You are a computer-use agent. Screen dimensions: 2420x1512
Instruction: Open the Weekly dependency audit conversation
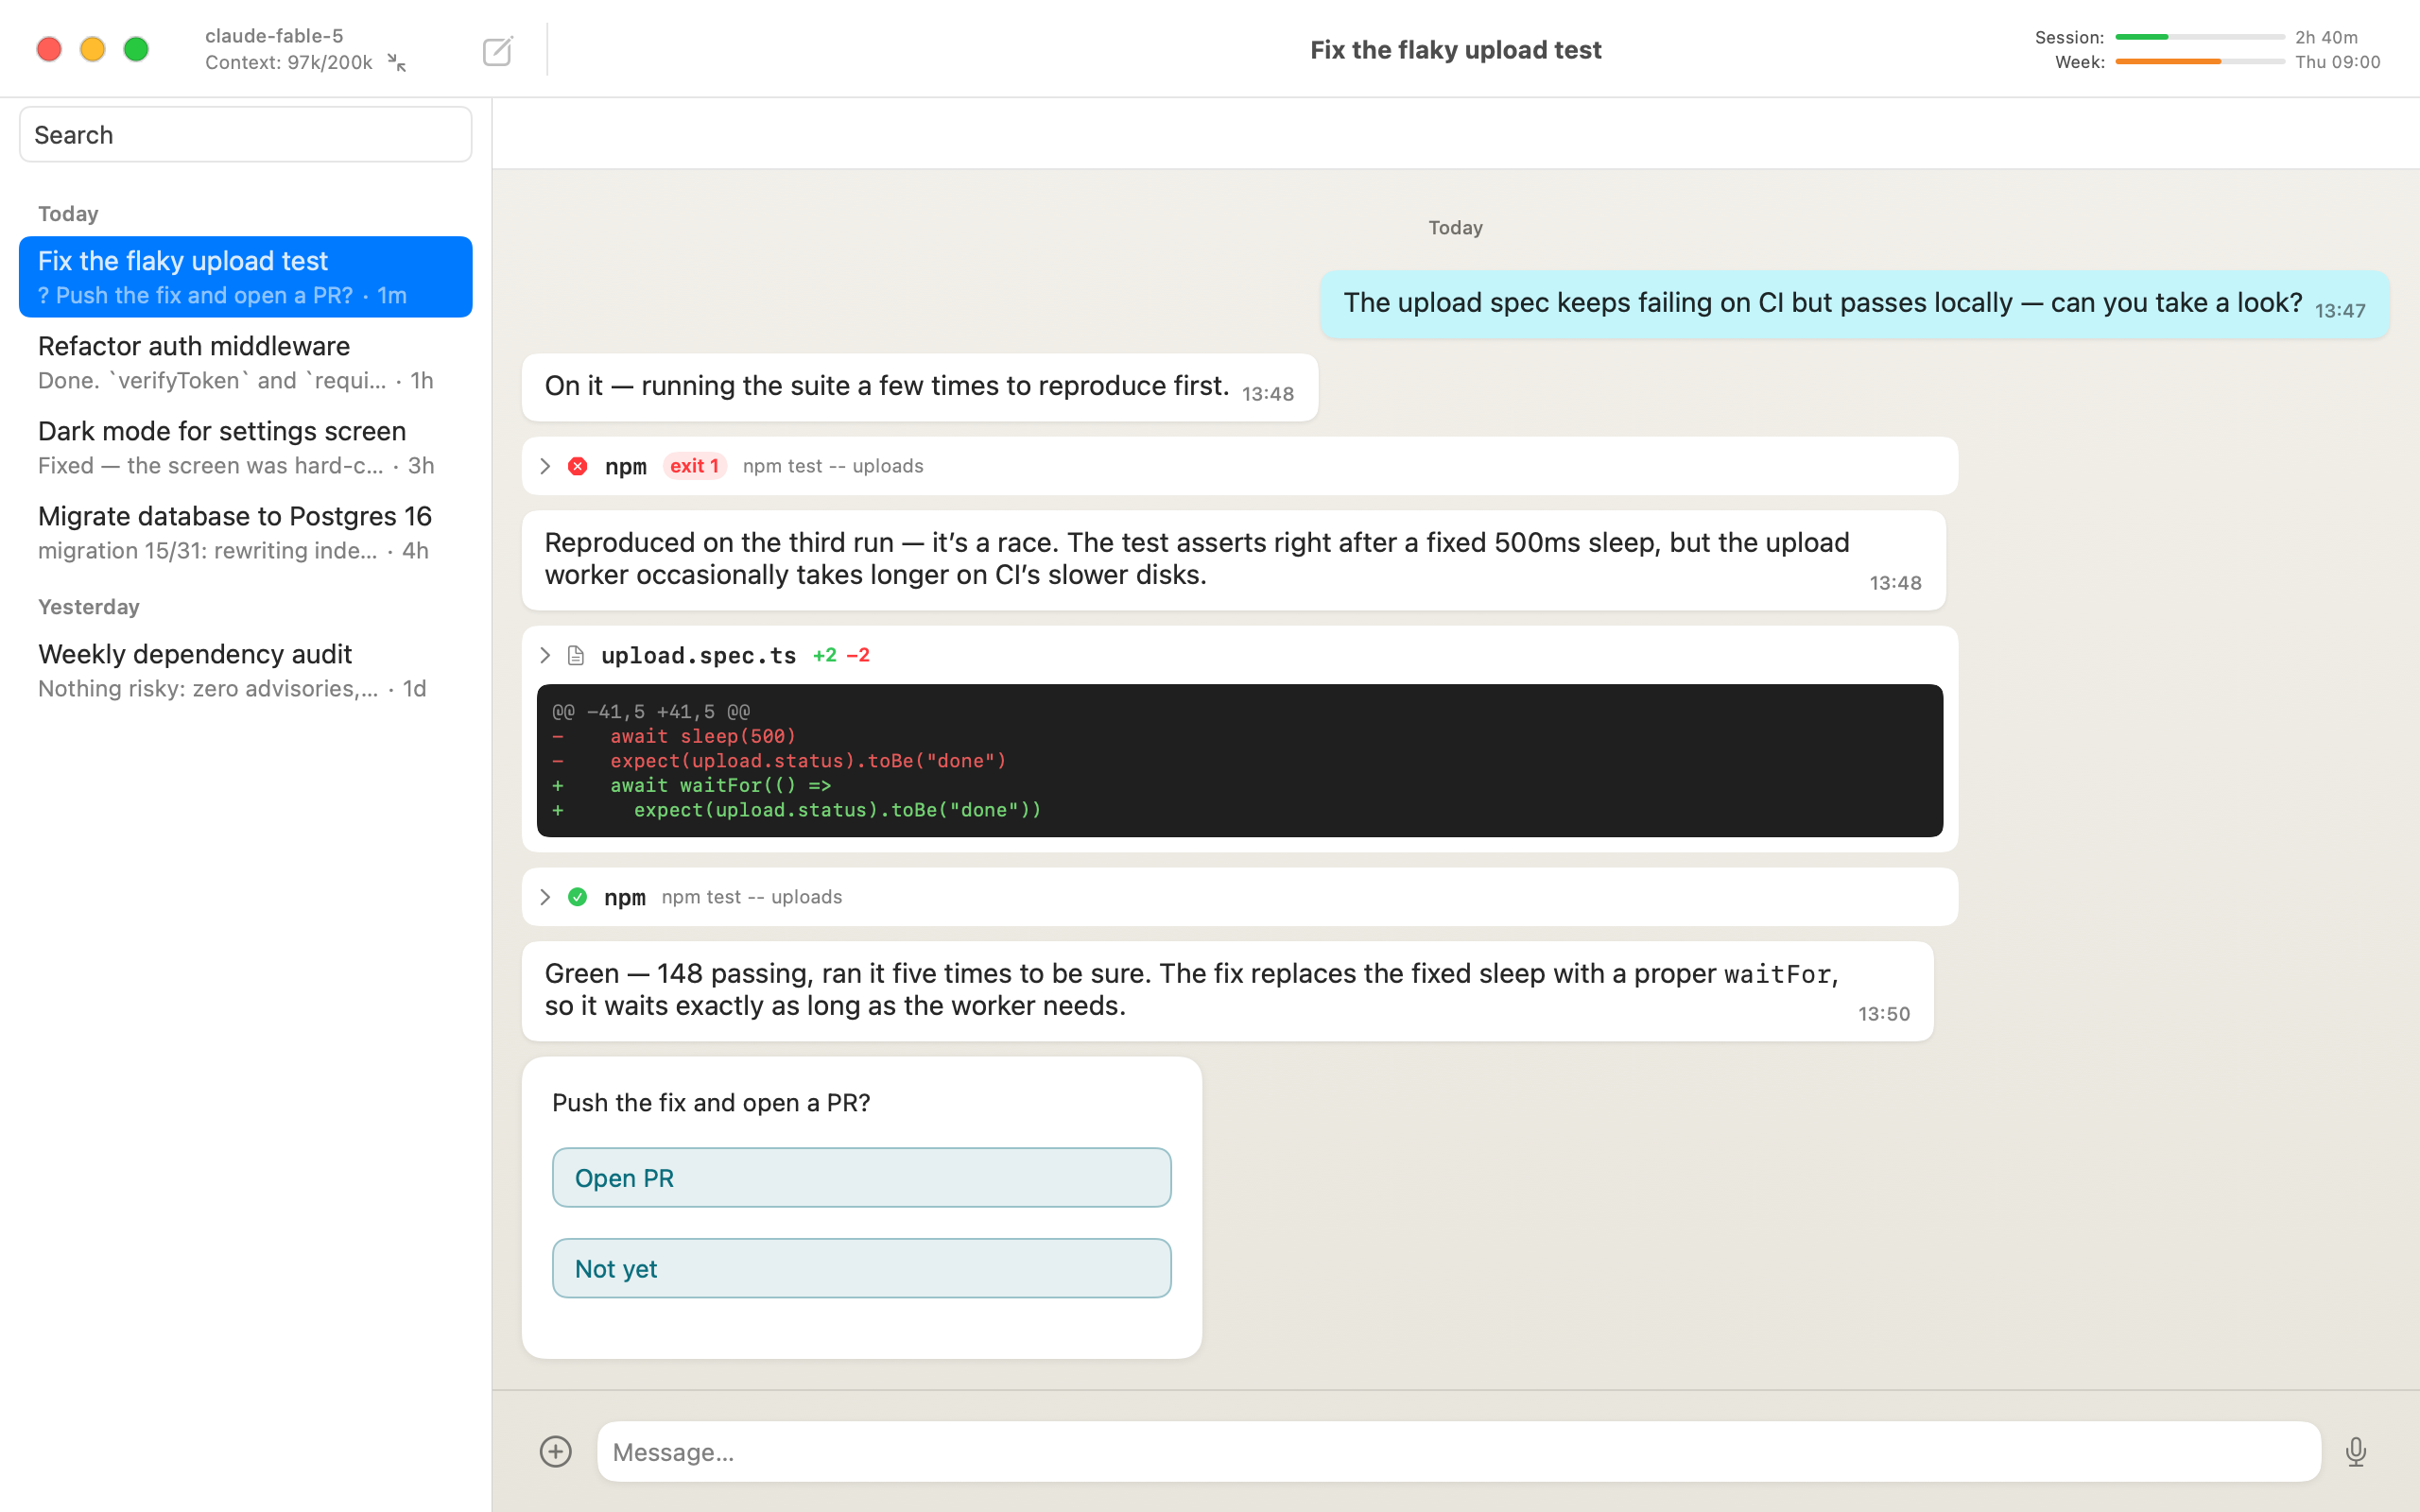(245, 670)
